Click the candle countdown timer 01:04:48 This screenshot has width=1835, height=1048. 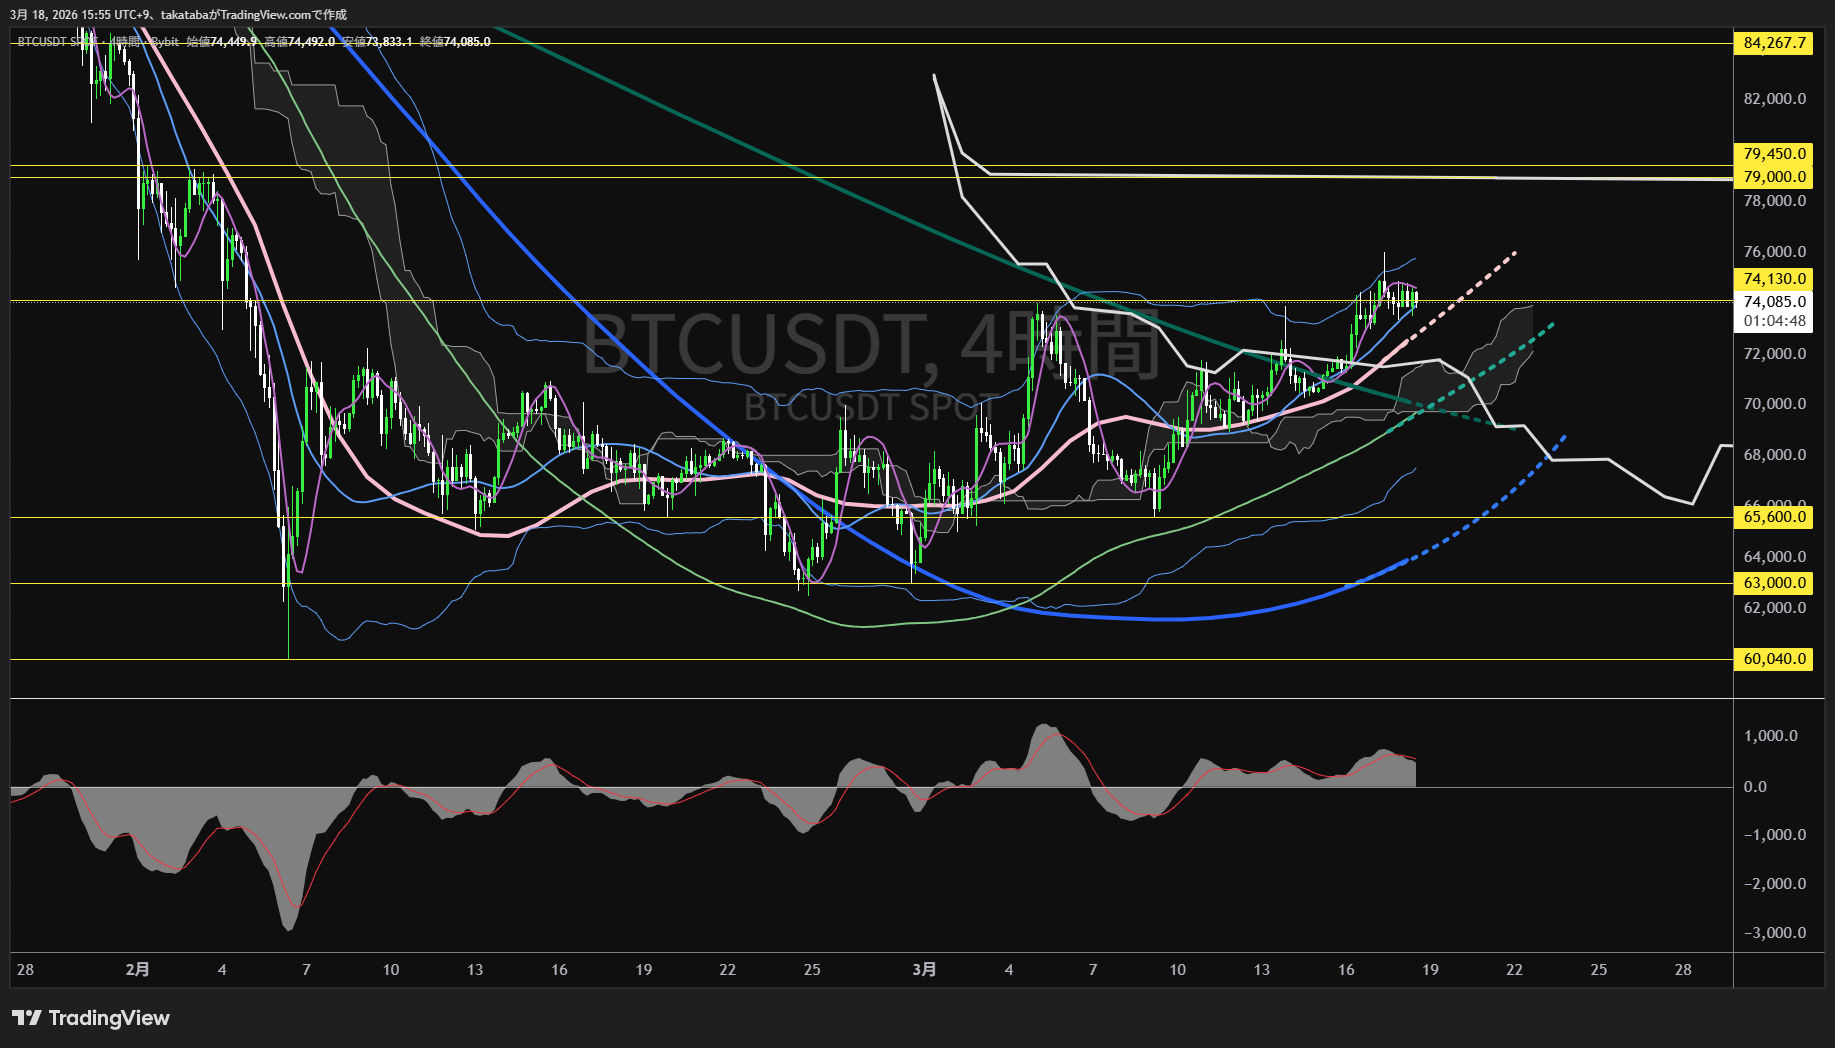(x=1774, y=321)
